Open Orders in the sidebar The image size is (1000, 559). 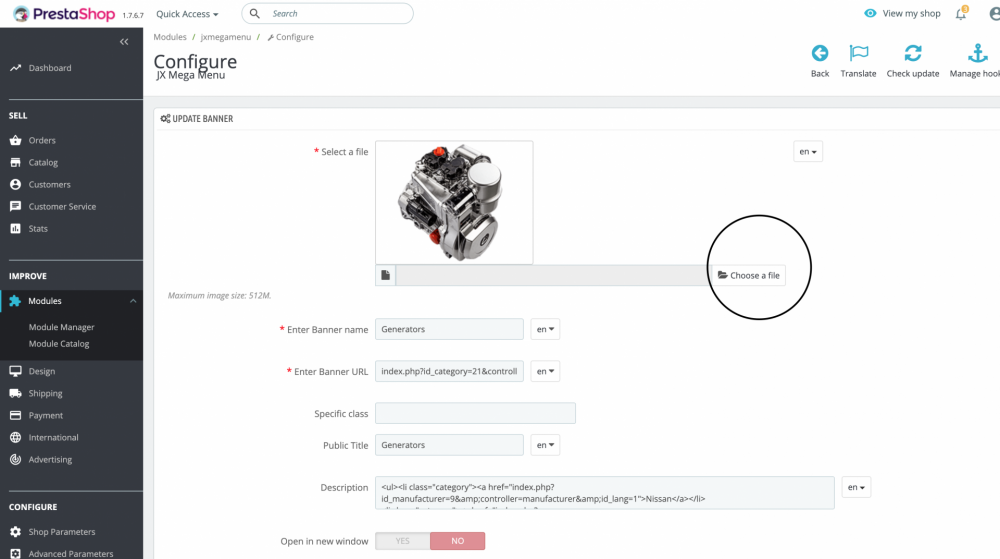[x=42, y=140]
